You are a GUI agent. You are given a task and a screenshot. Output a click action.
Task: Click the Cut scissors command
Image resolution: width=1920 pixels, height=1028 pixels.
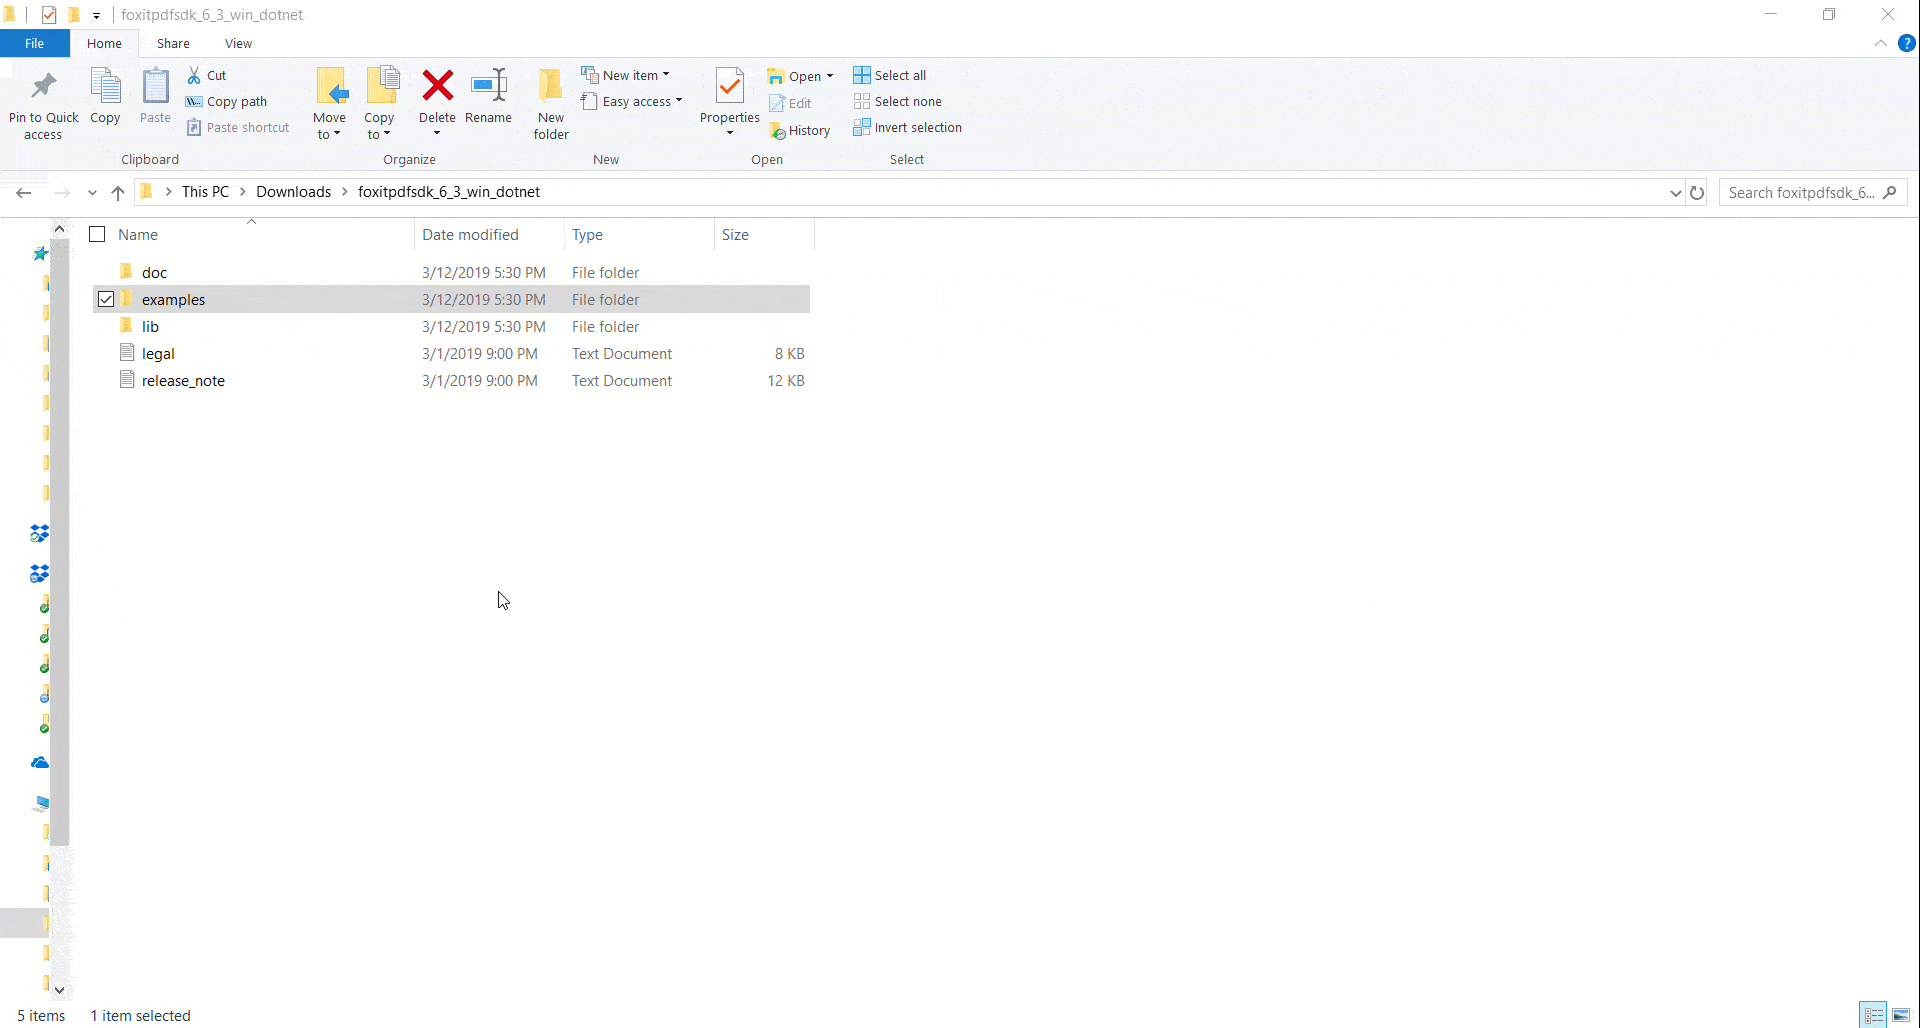tap(206, 75)
